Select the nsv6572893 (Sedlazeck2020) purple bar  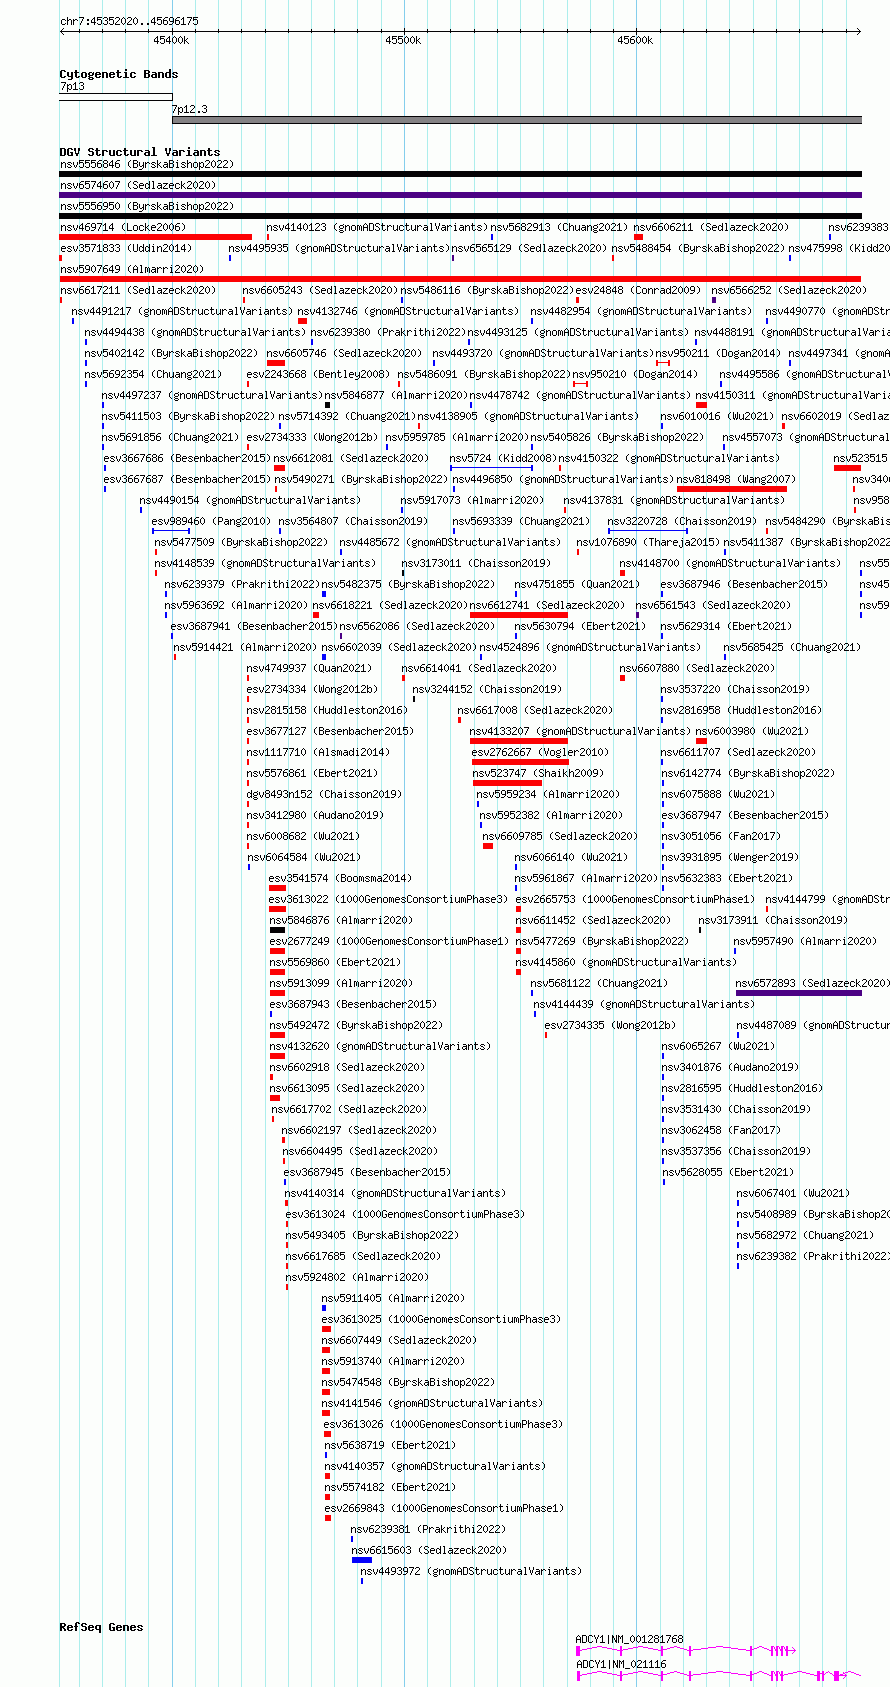pos(799,993)
